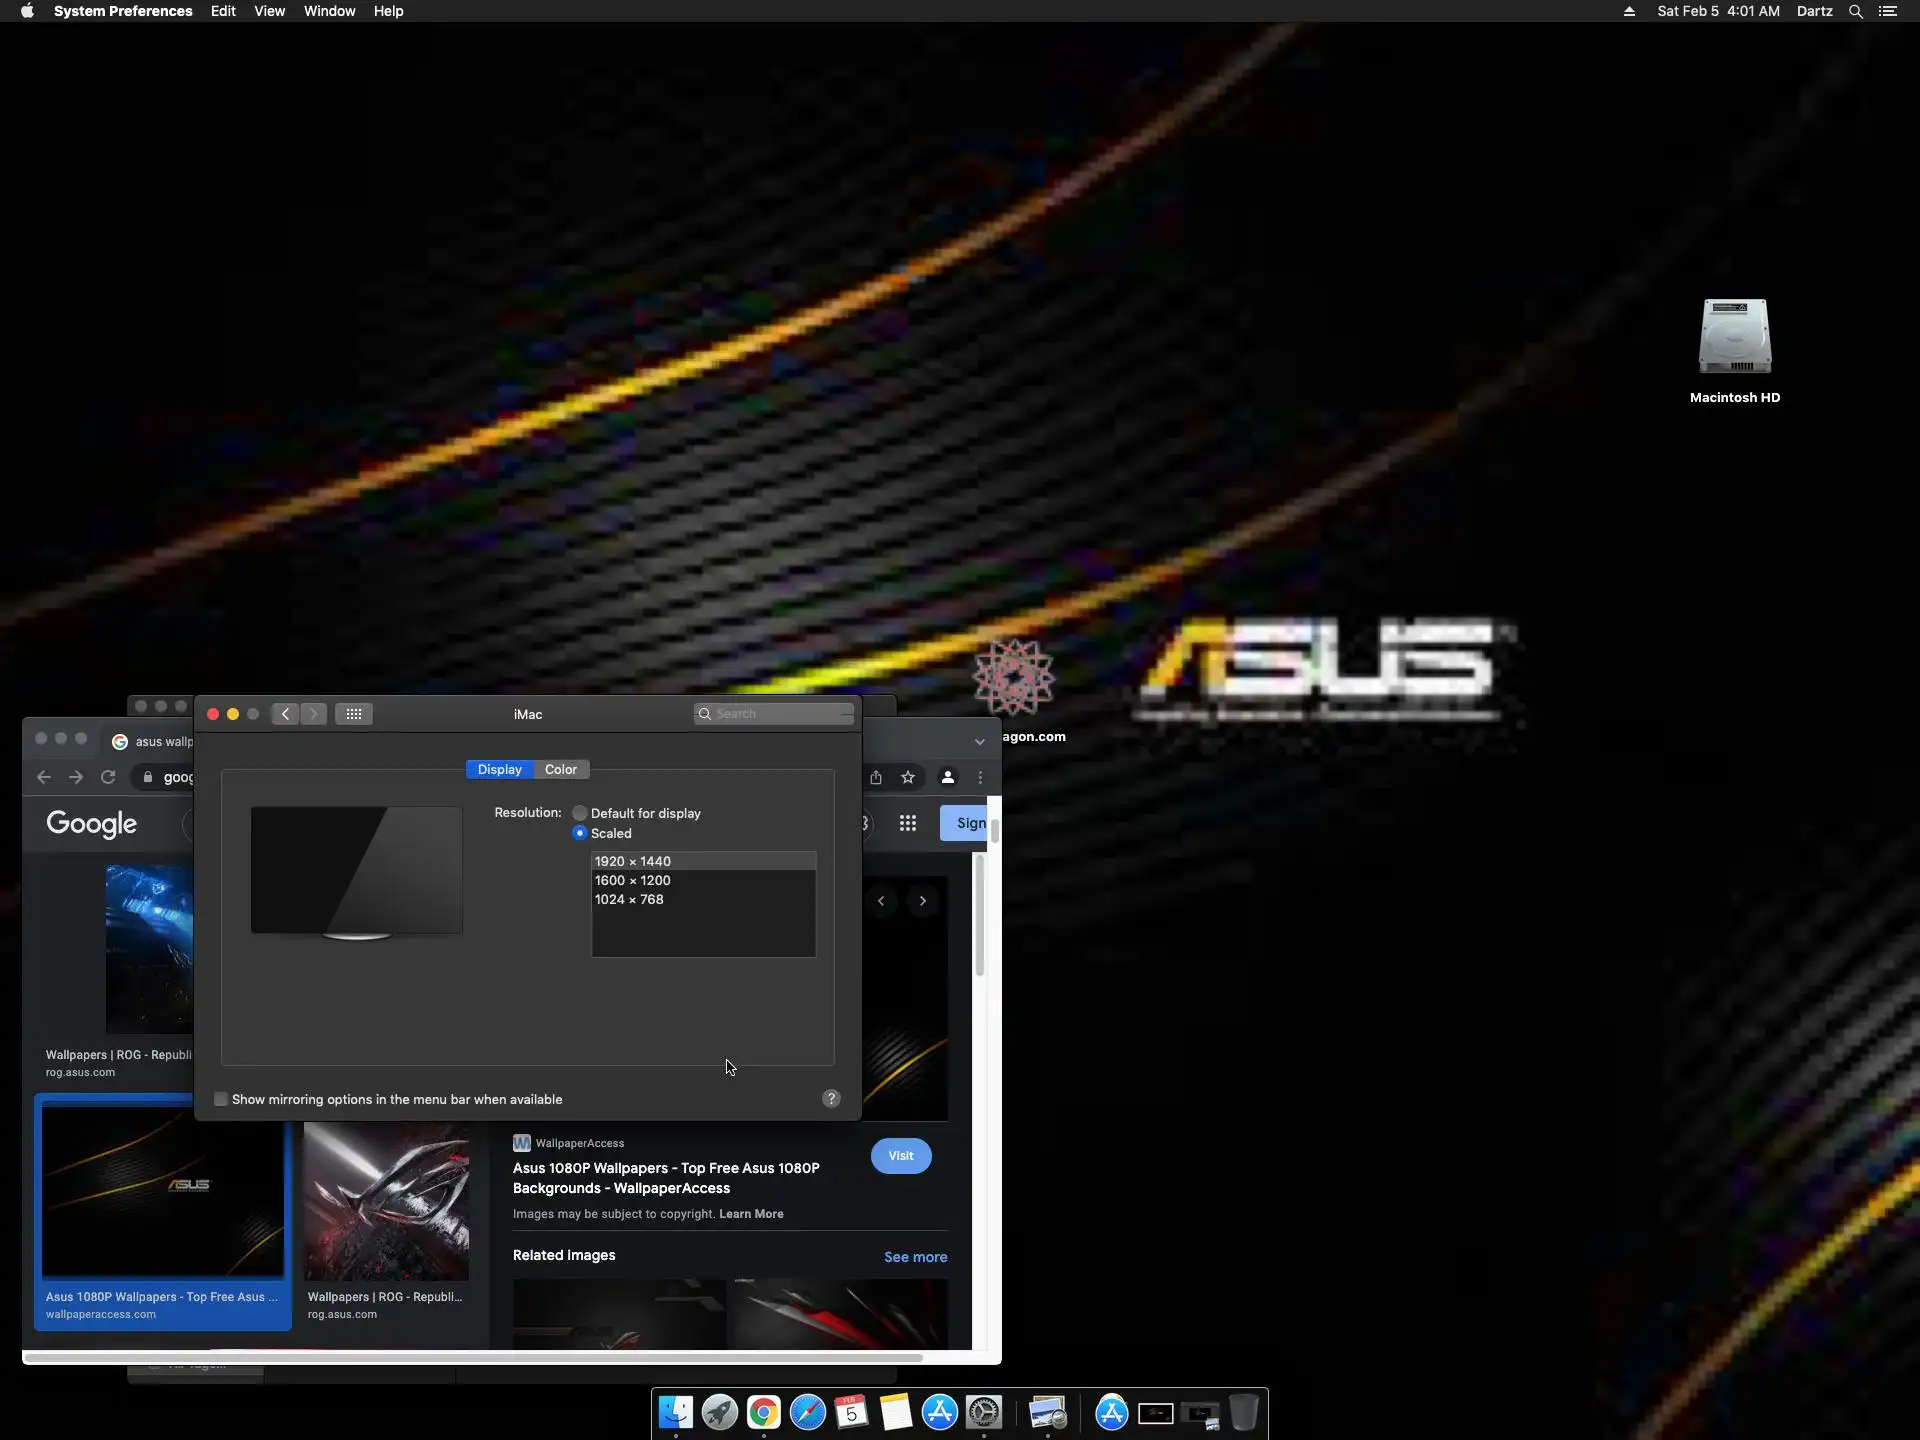Select Default for display radio button

coord(580,813)
